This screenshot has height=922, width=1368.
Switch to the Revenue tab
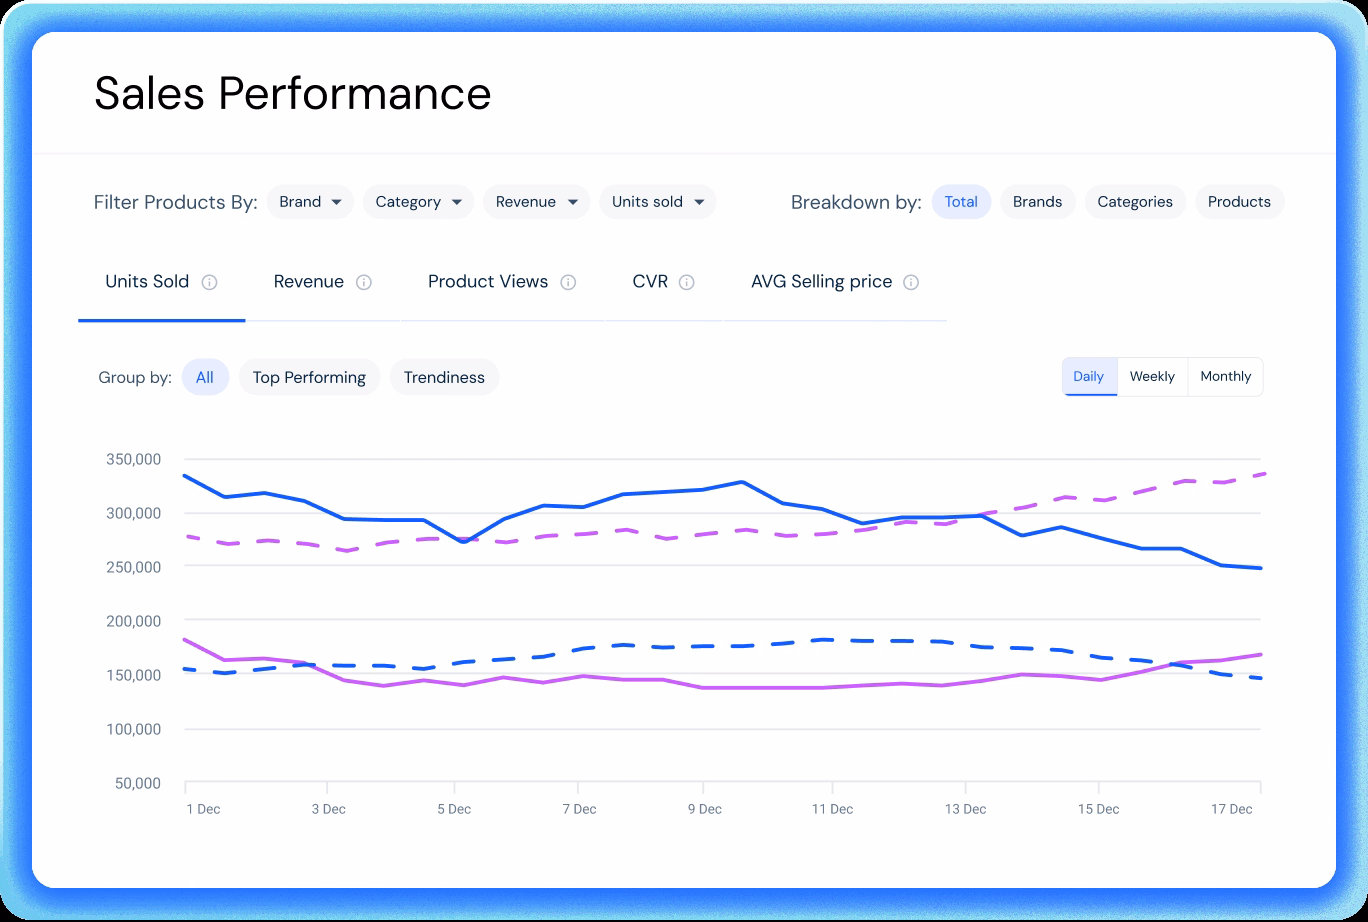[x=309, y=282]
